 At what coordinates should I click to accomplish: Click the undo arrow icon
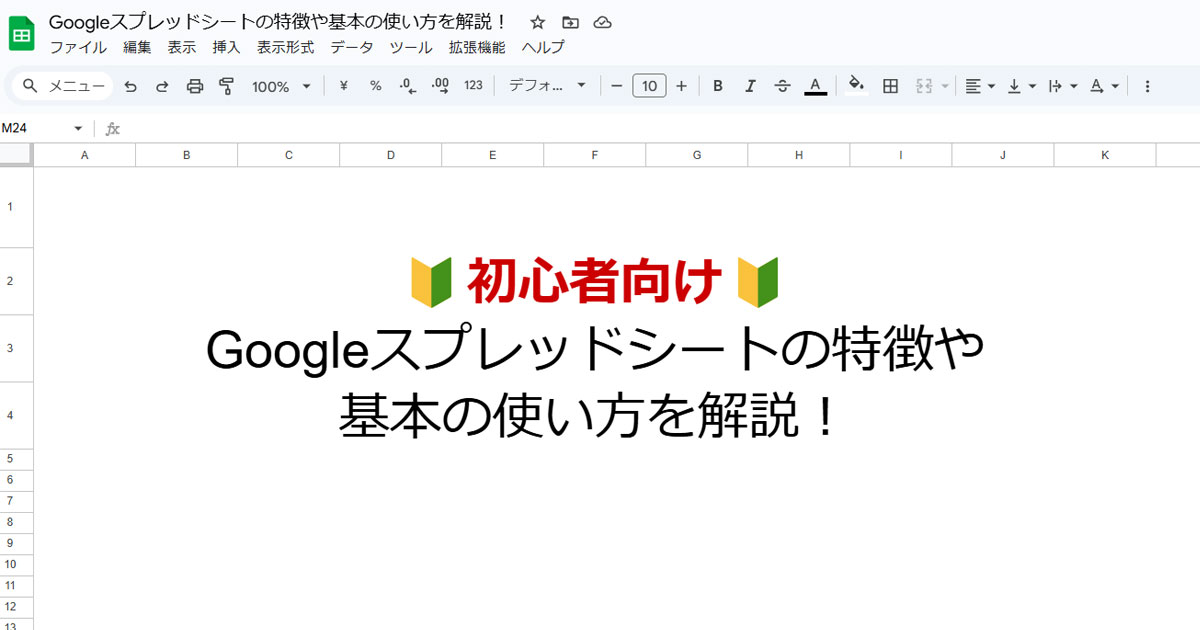130,86
